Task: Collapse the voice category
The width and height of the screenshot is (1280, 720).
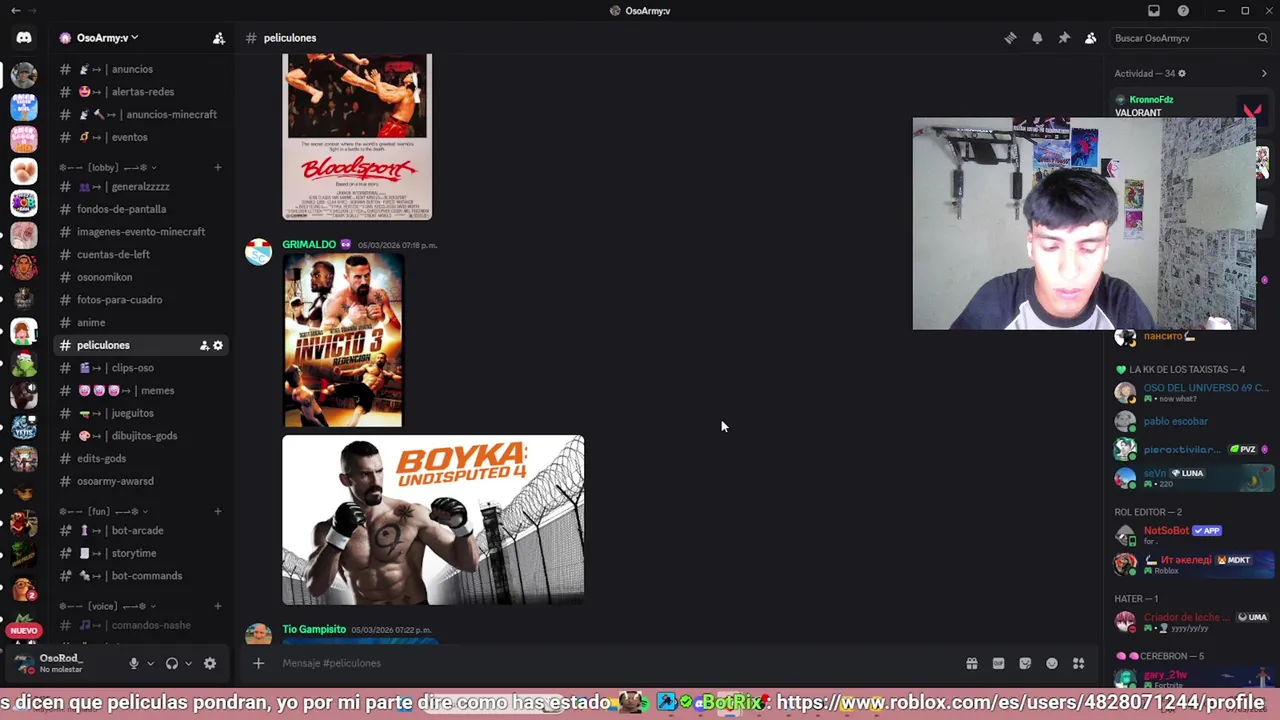Action: [107, 606]
